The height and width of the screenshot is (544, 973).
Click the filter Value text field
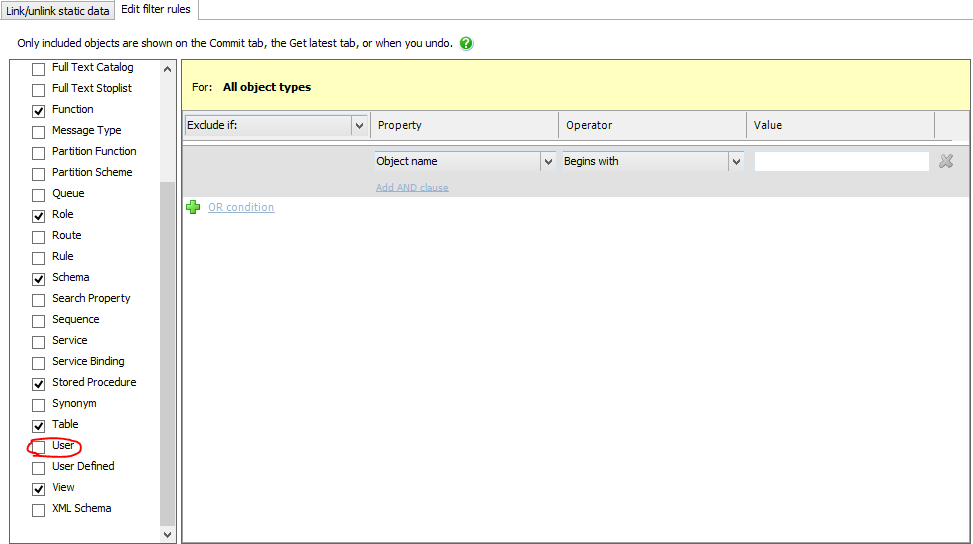[x=841, y=161]
